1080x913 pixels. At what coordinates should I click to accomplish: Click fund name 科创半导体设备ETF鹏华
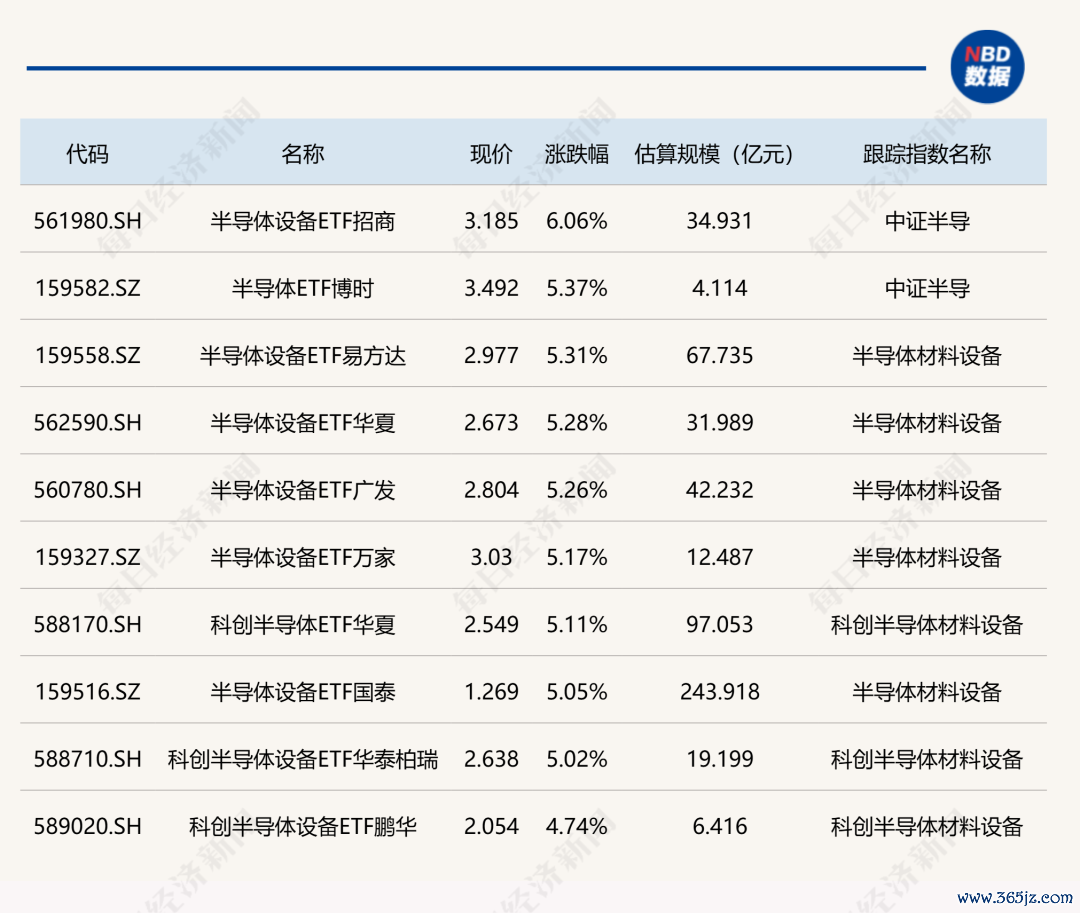[x=303, y=826]
